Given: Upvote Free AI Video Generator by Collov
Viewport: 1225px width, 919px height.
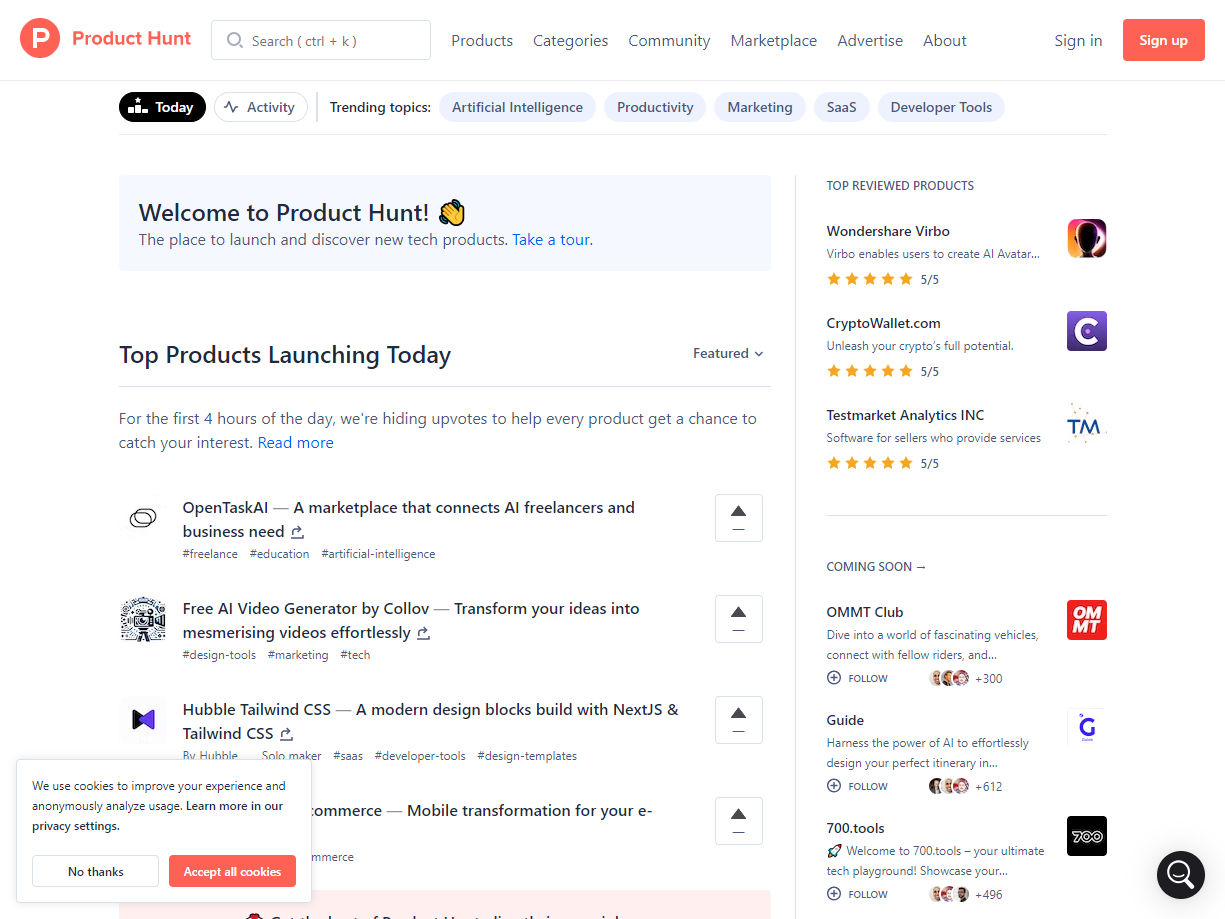Looking at the screenshot, I should [x=738, y=618].
